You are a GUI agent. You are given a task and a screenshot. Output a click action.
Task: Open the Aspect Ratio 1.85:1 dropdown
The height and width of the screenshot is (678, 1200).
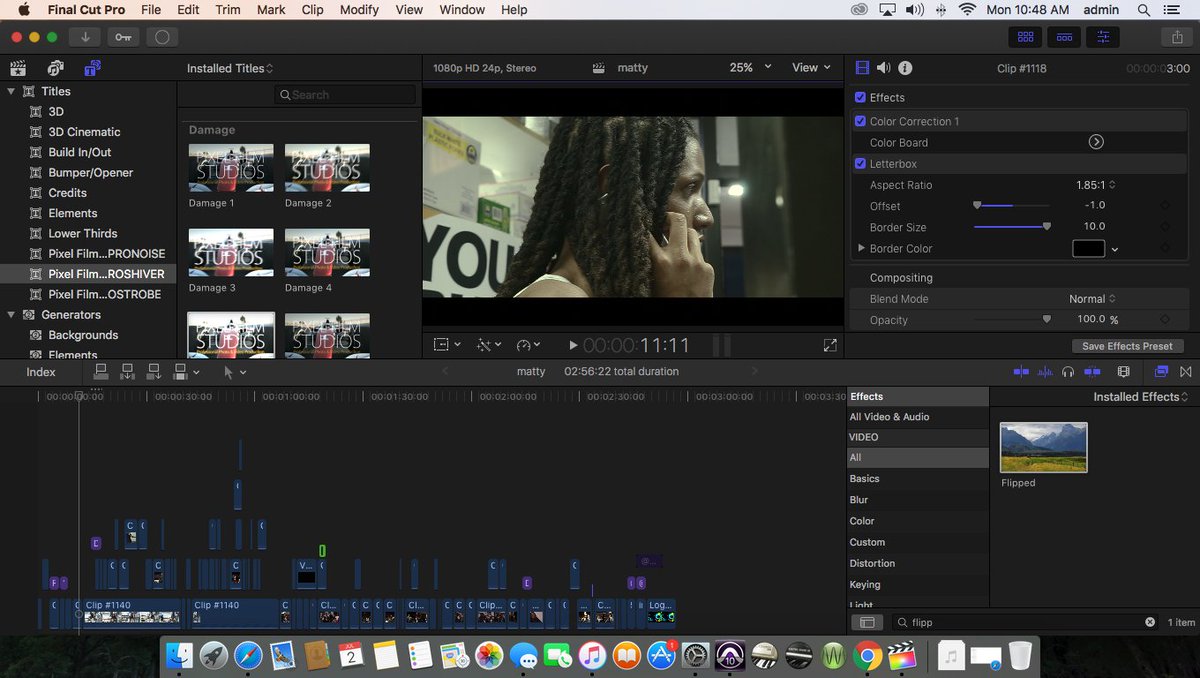pyautogui.click(x=1096, y=185)
